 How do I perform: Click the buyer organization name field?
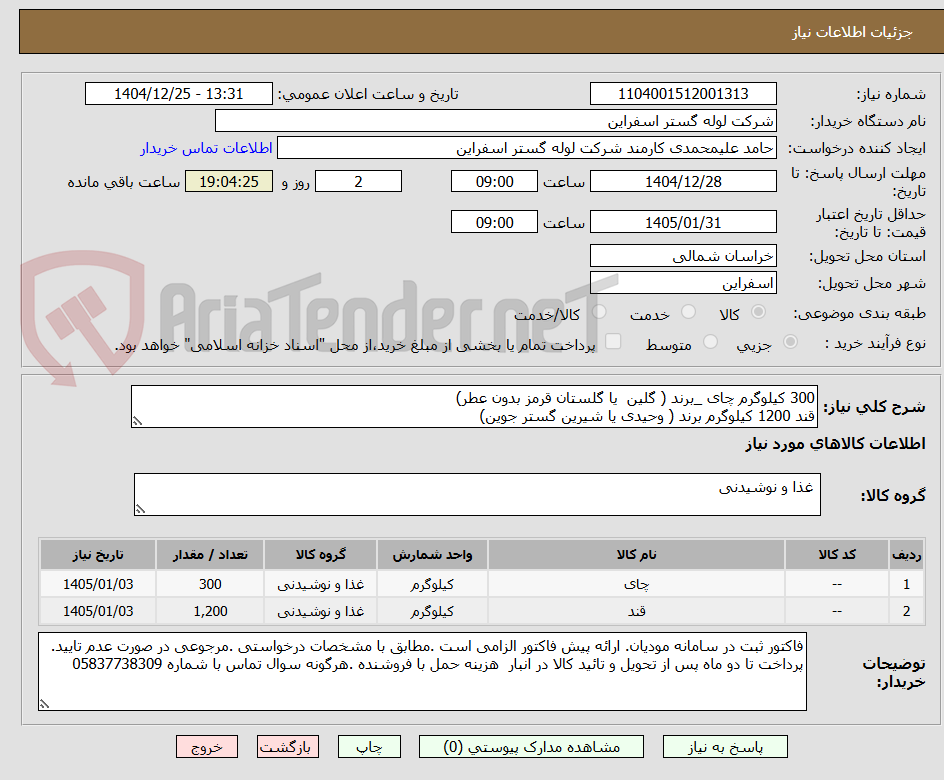(495, 121)
